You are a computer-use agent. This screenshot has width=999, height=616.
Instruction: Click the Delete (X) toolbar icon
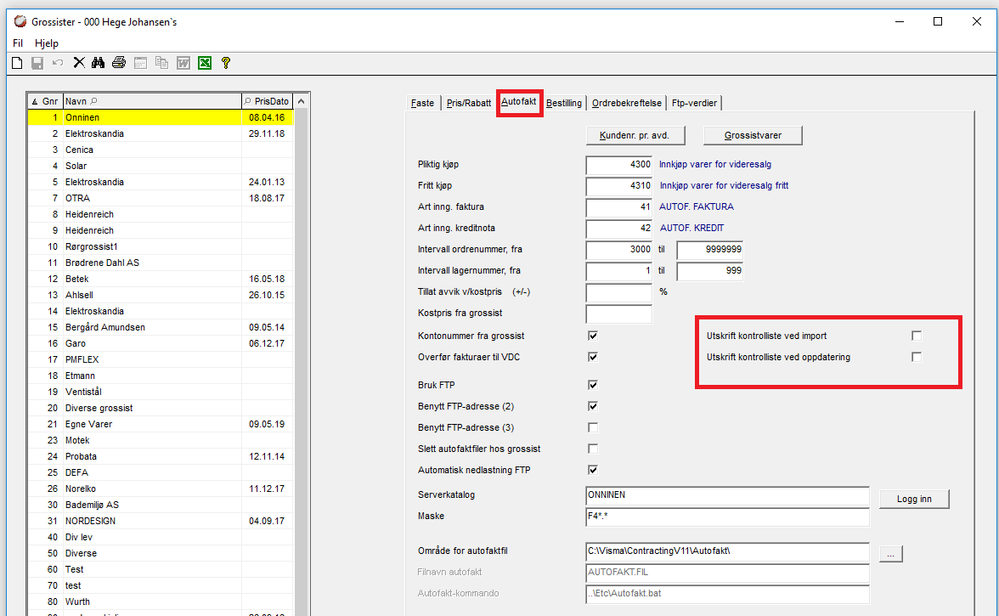tap(79, 63)
